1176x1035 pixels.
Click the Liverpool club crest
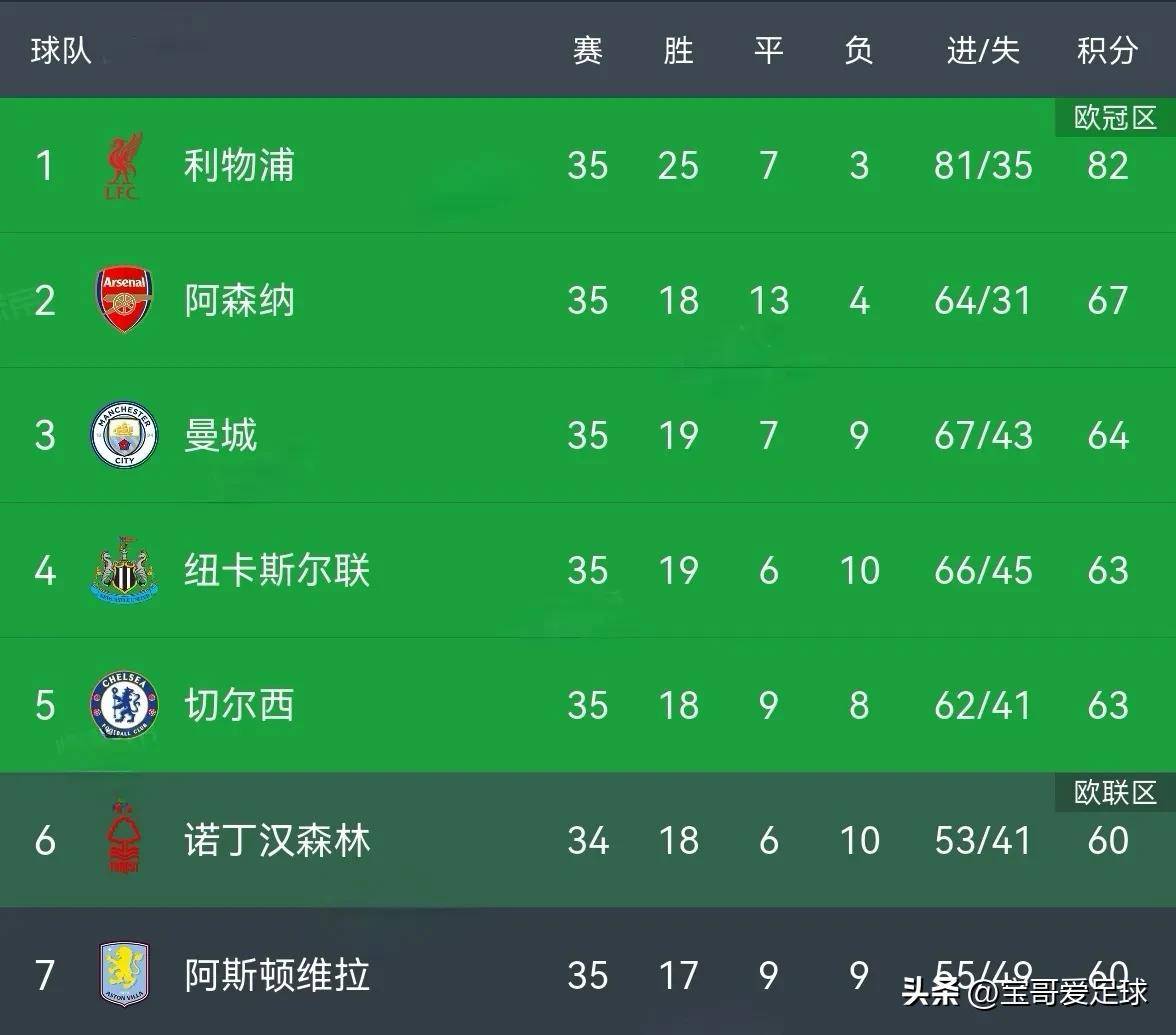pyautogui.click(x=124, y=166)
